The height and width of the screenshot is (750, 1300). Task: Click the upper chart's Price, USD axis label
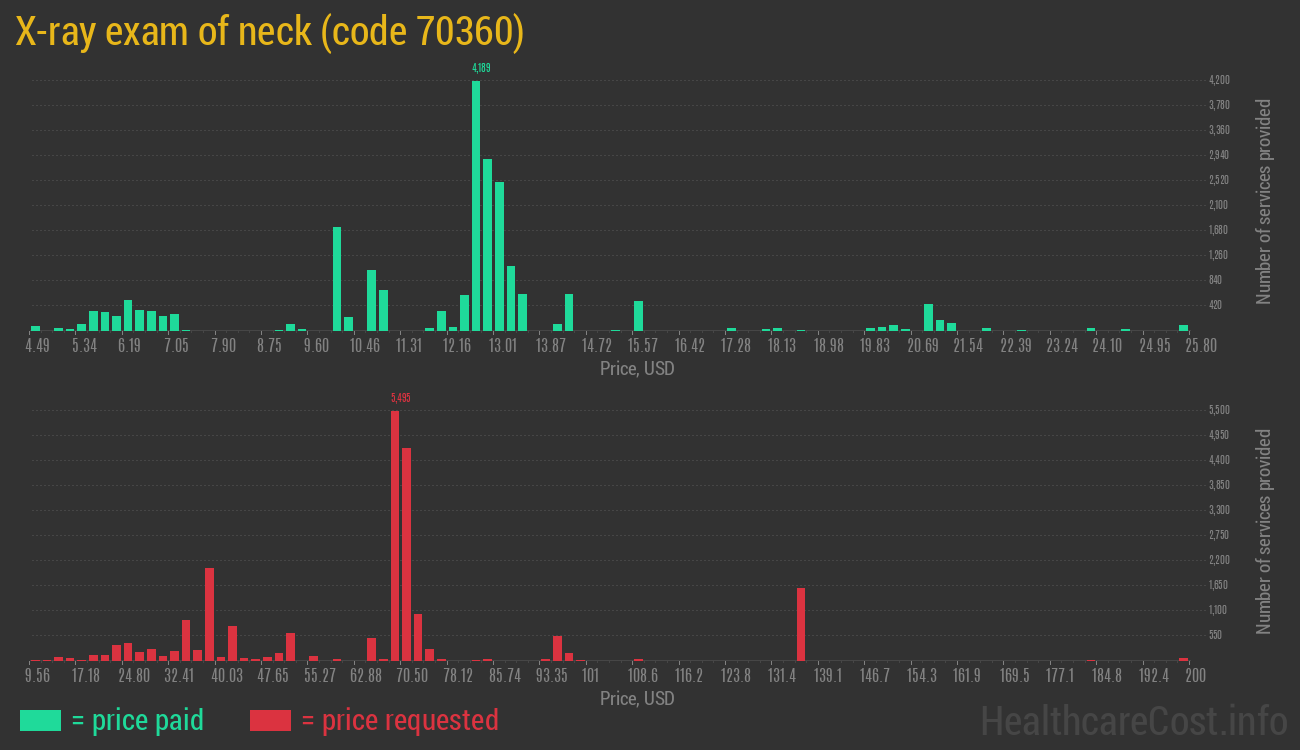pos(637,369)
